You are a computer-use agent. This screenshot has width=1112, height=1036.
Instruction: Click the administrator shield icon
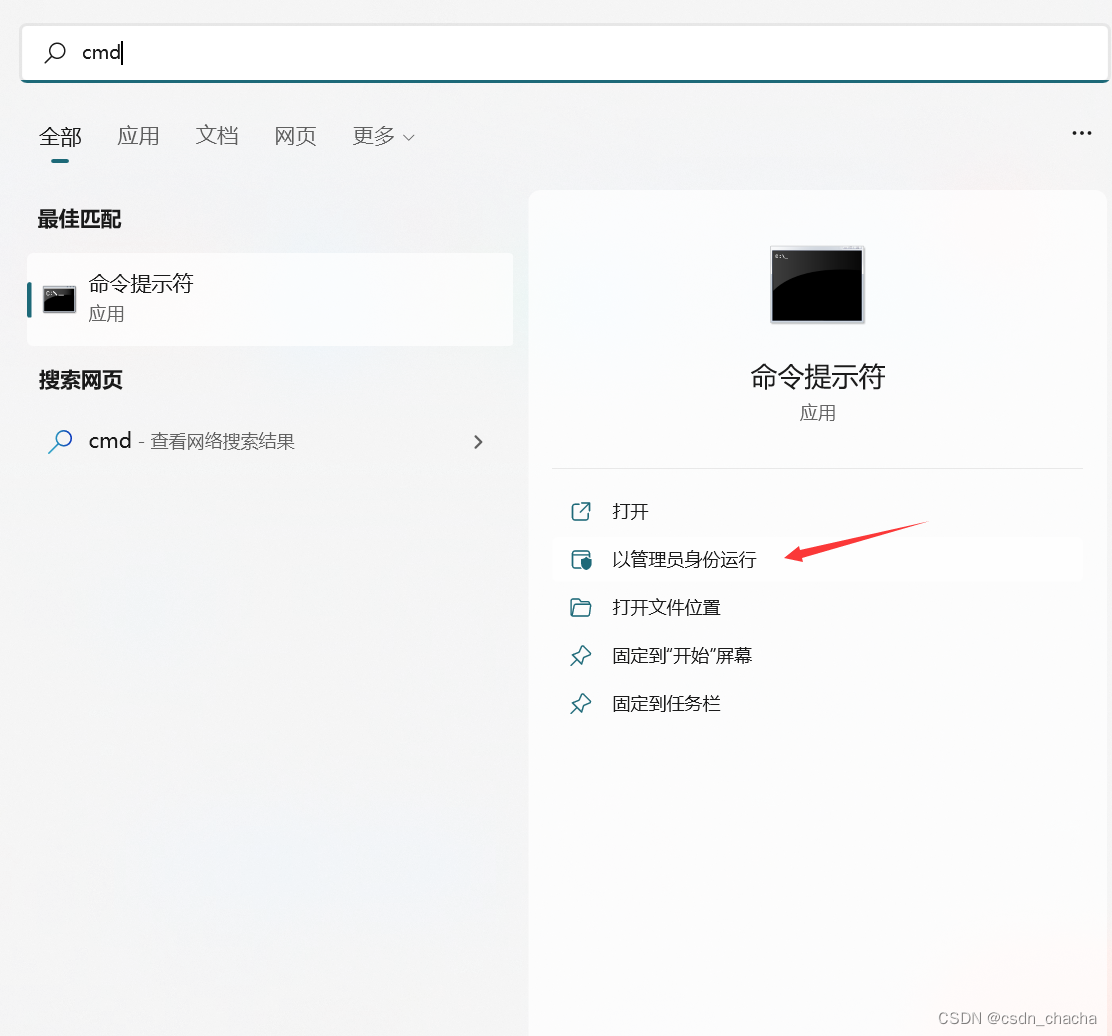tap(581, 559)
